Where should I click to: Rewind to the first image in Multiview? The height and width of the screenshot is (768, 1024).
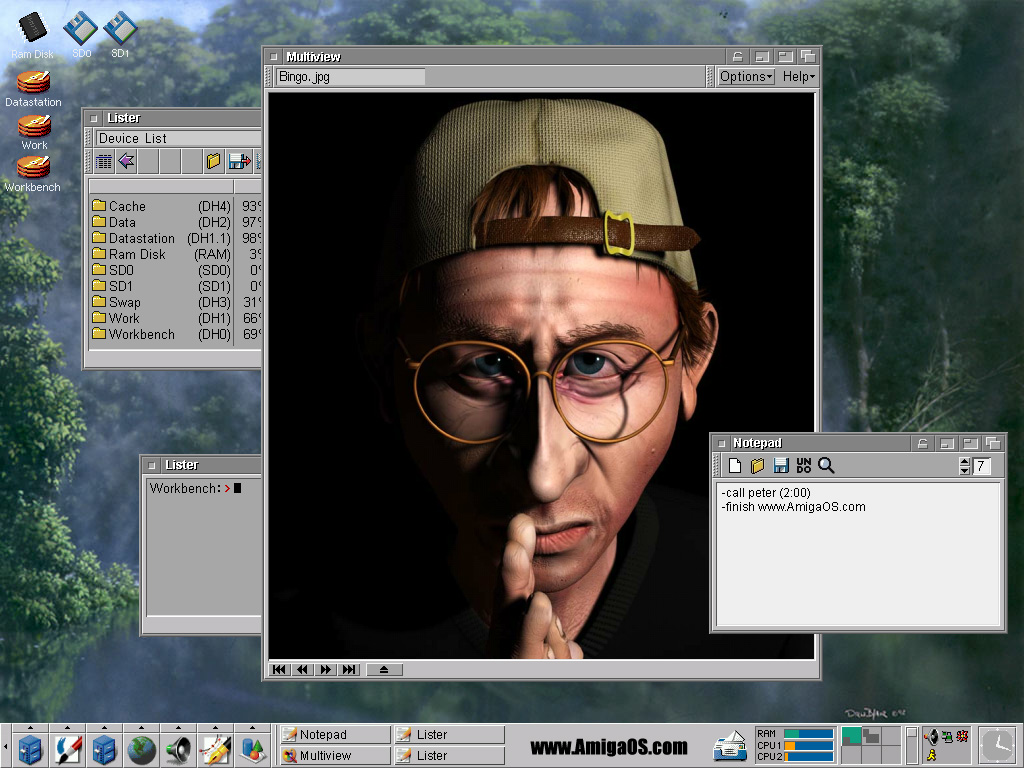point(280,670)
